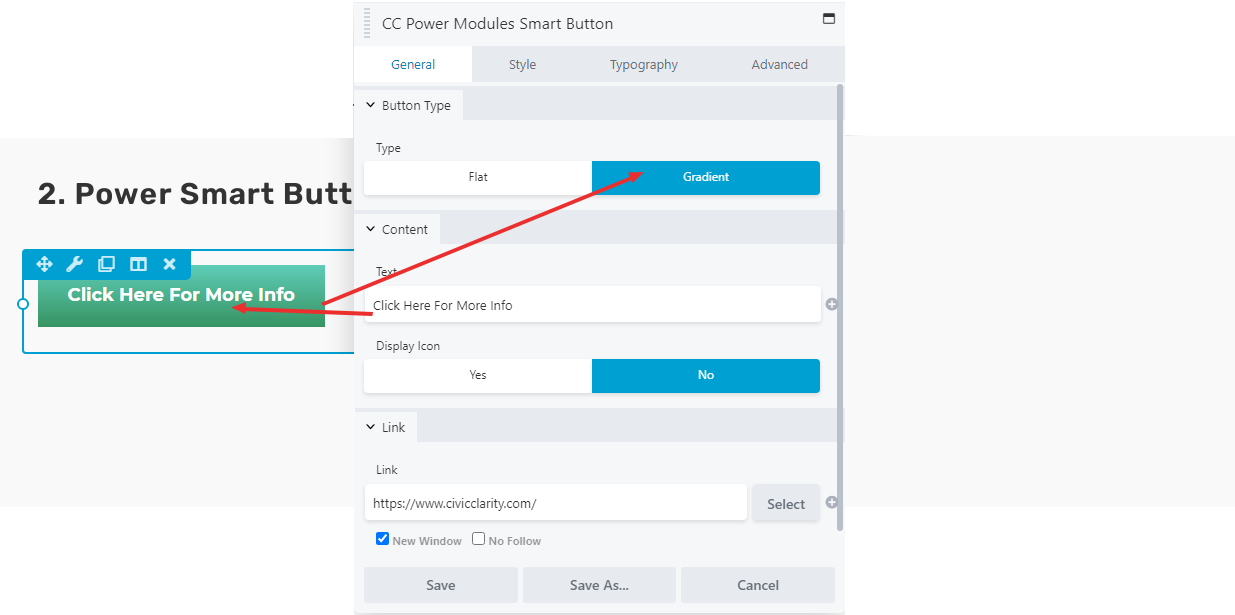The image size is (1235, 615).
Task: Switch to the Style tab
Action: [x=522, y=64]
